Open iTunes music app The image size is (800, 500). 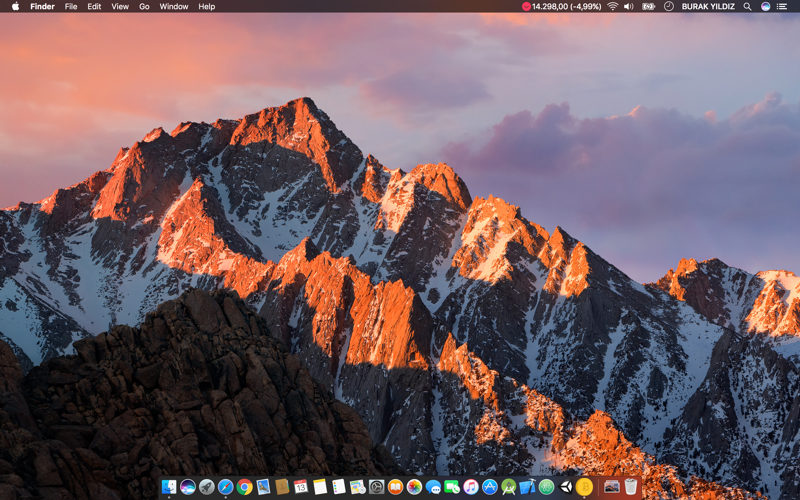(x=471, y=487)
